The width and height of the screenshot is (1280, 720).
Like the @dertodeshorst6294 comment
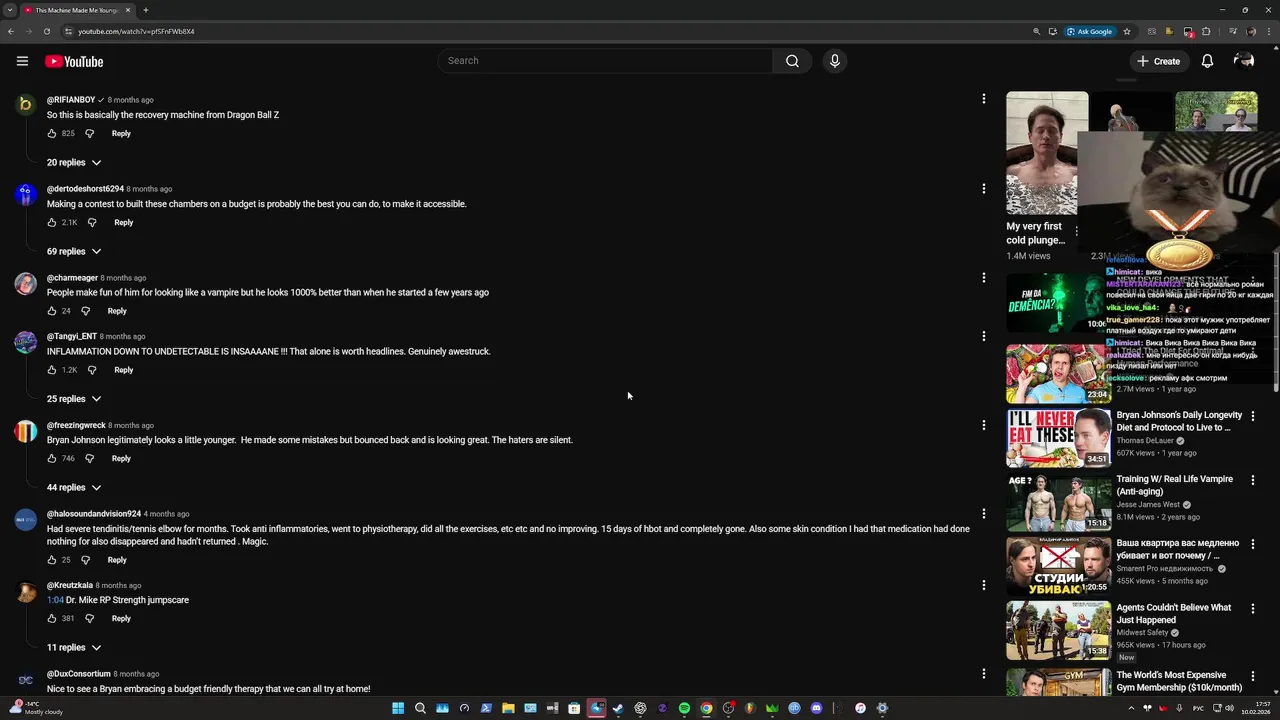[x=52, y=222]
